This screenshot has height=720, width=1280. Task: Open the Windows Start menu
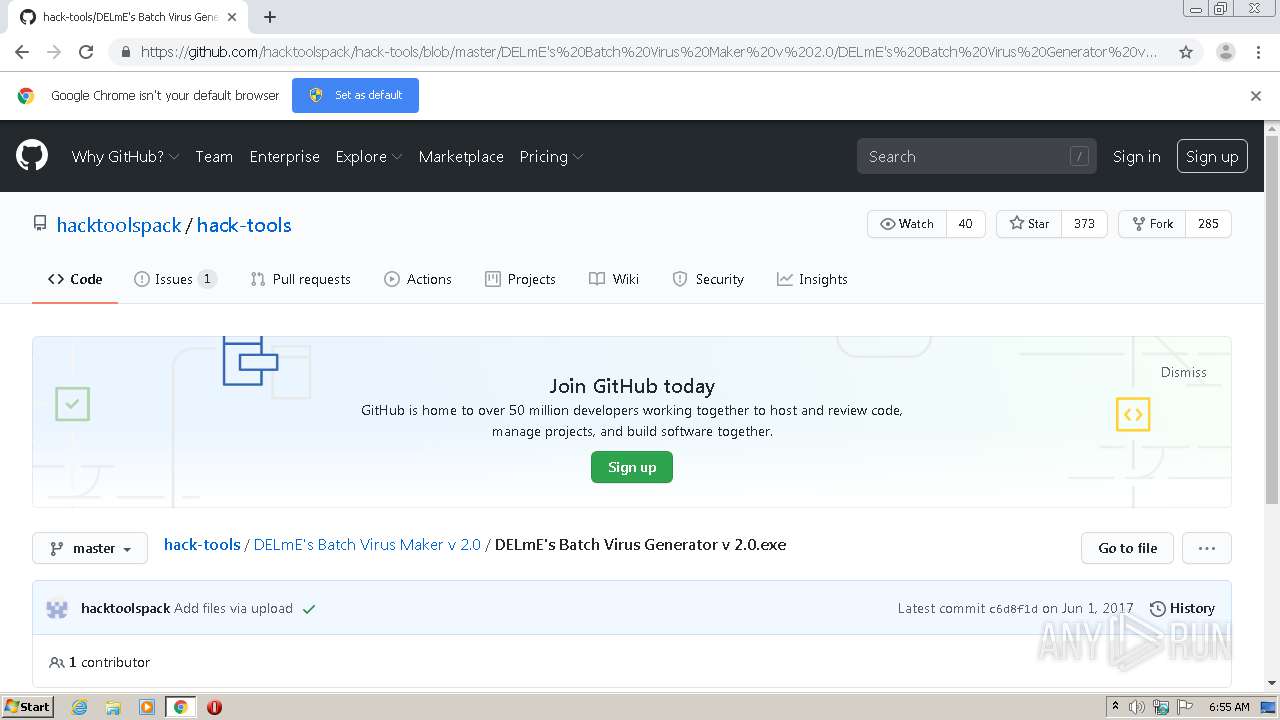[27, 707]
